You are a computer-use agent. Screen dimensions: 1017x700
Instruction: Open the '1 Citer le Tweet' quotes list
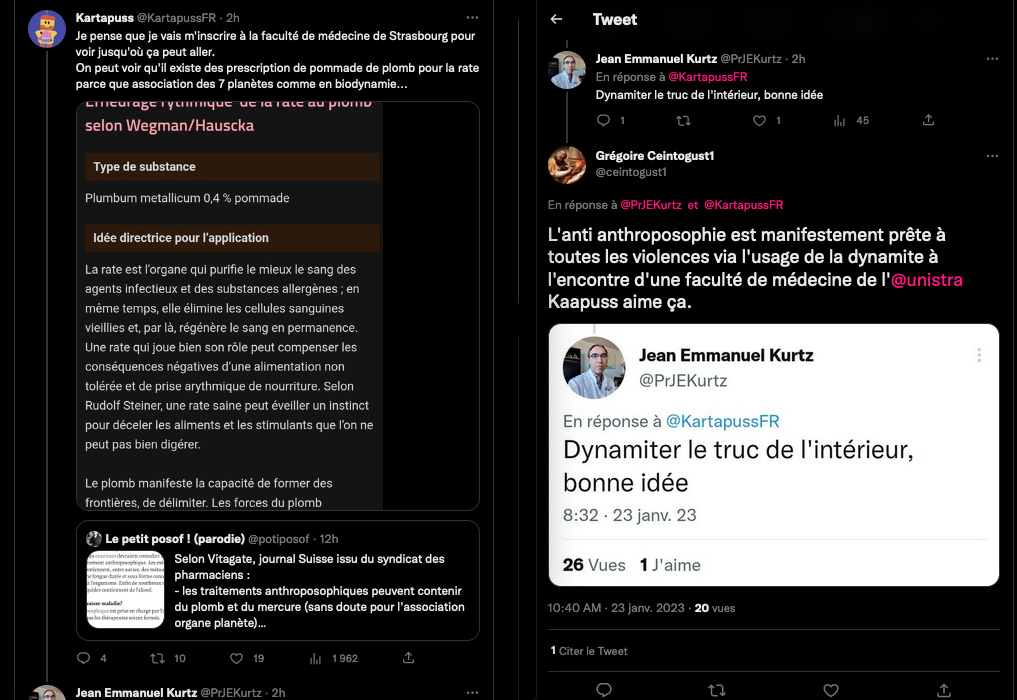(x=589, y=651)
